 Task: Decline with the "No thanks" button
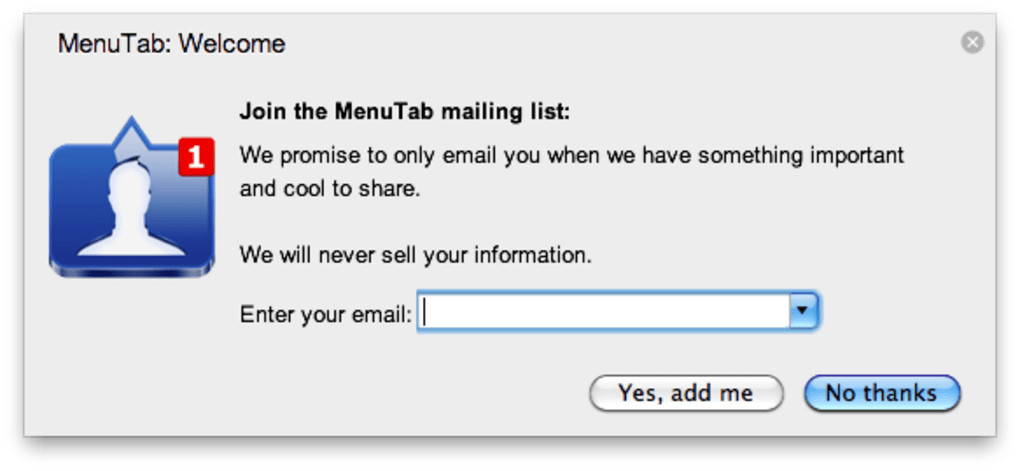point(881,393)
